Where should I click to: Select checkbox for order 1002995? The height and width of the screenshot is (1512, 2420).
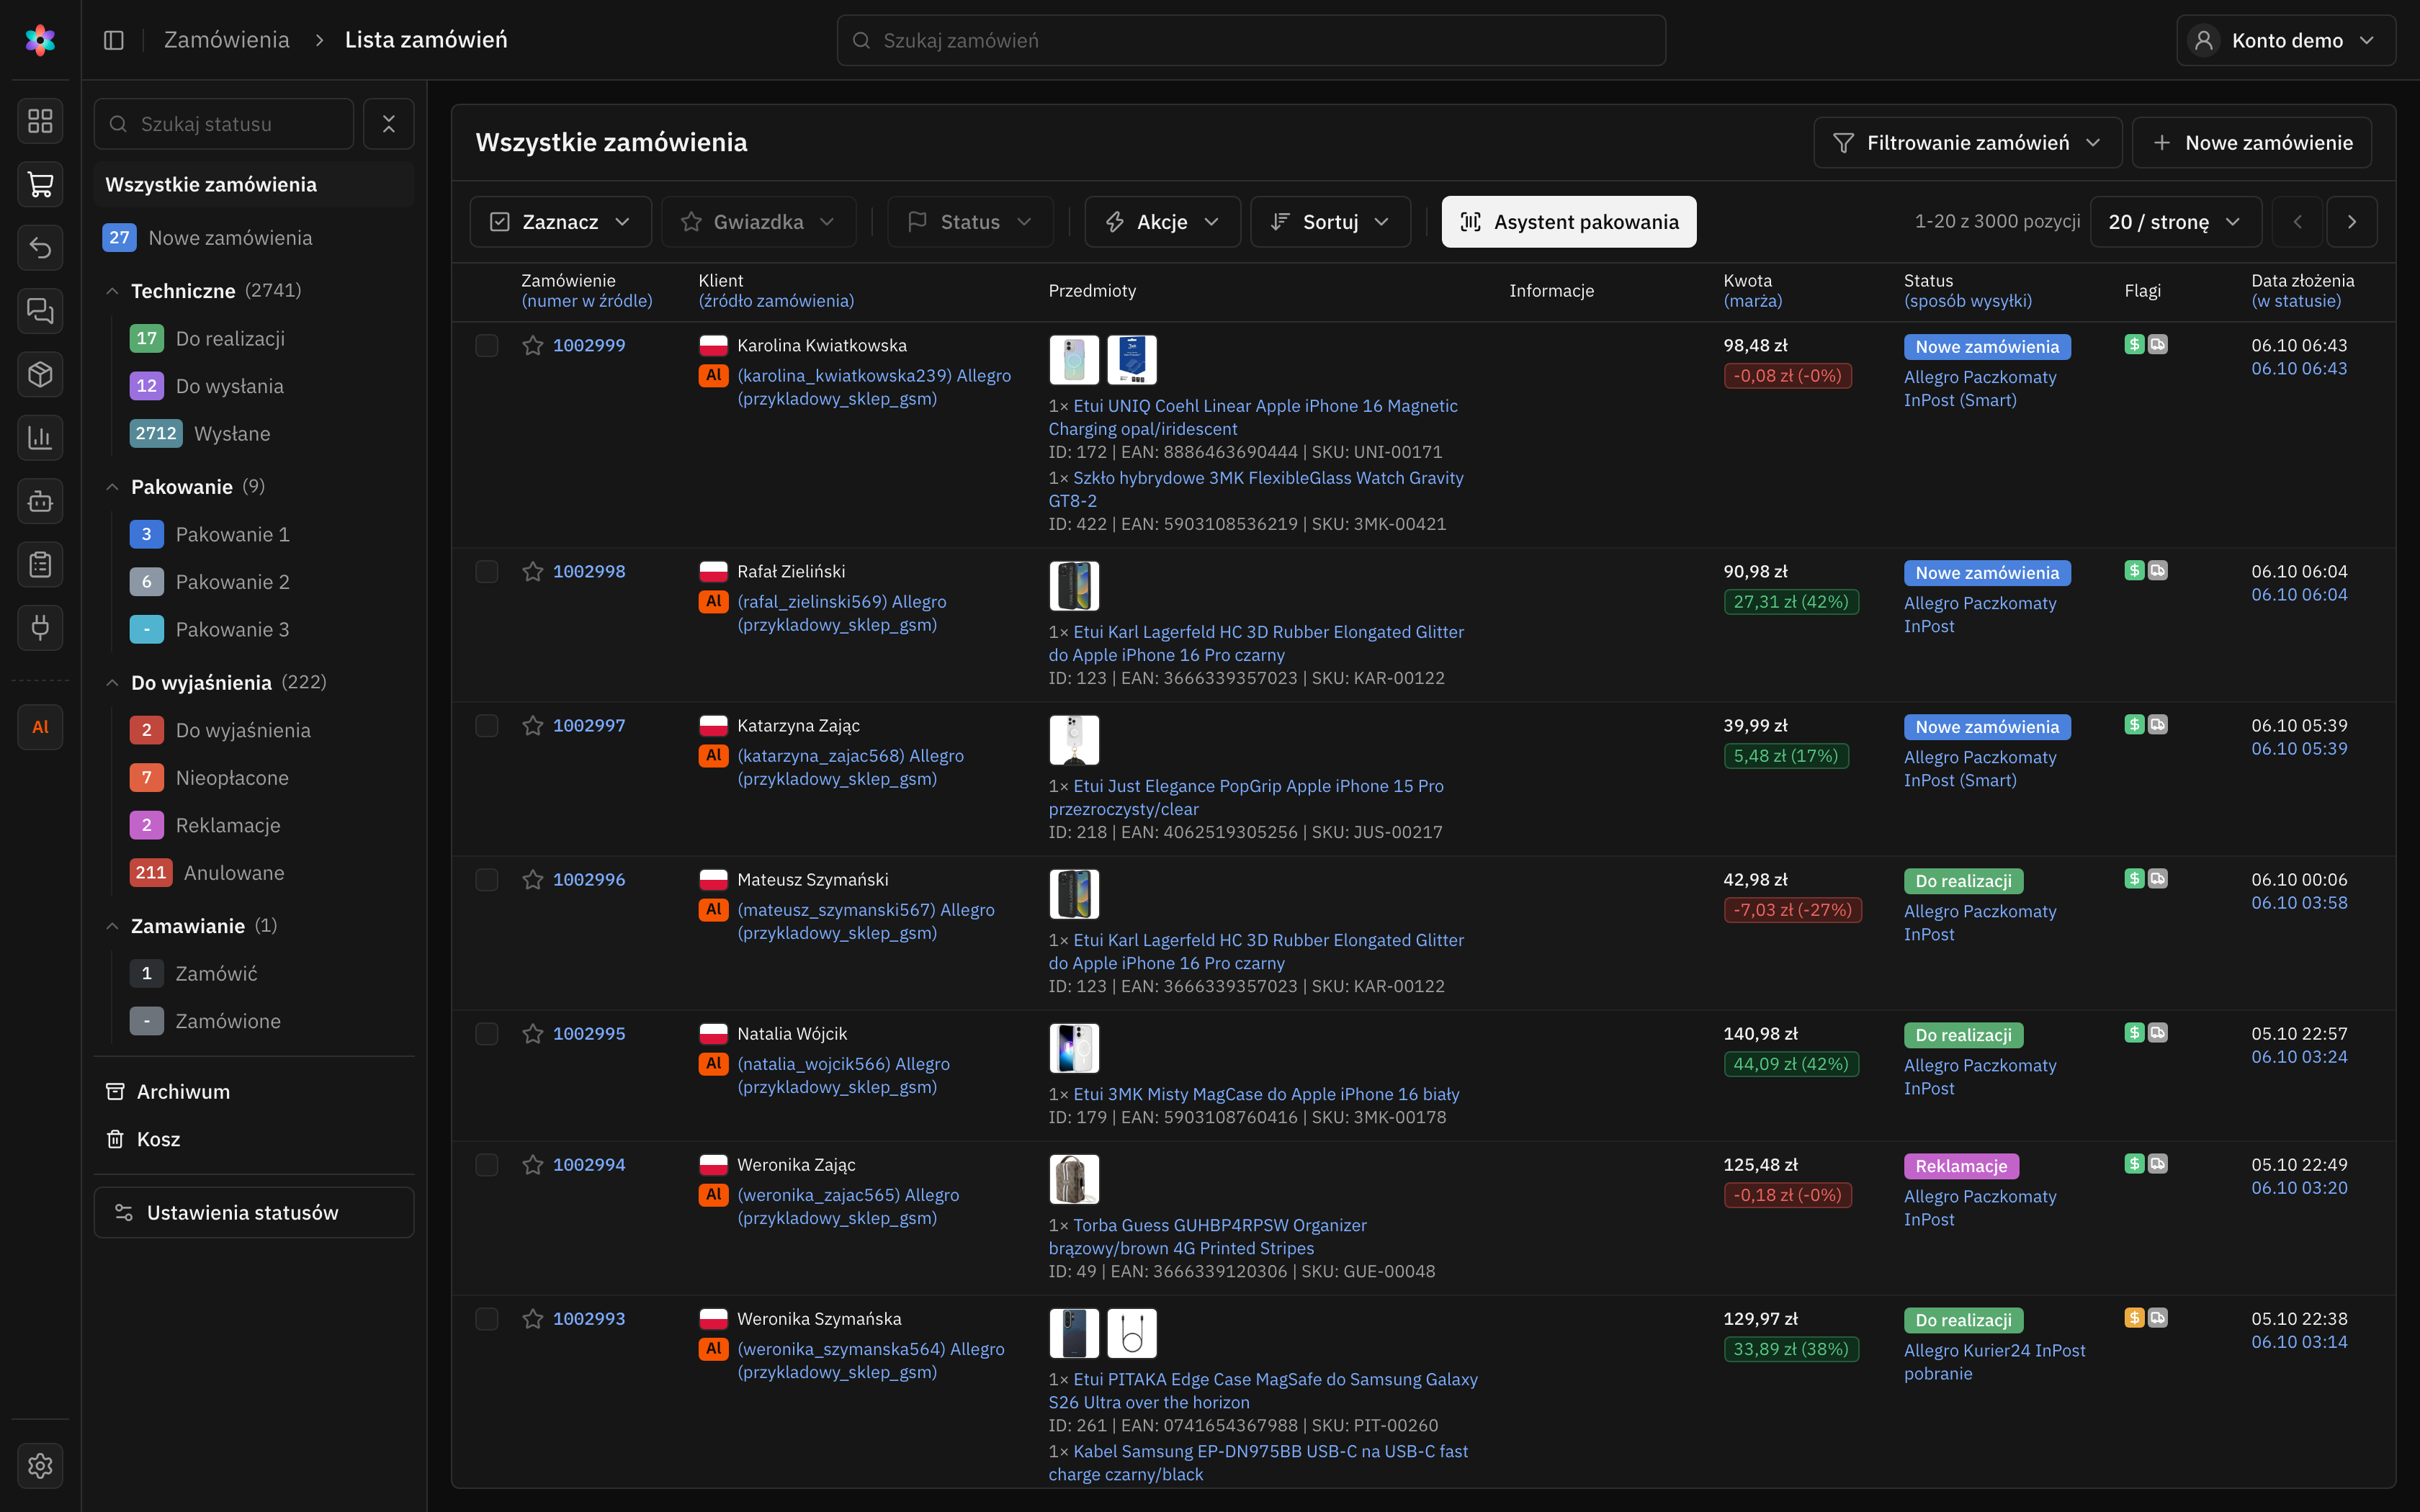[x=487, y=1033]
